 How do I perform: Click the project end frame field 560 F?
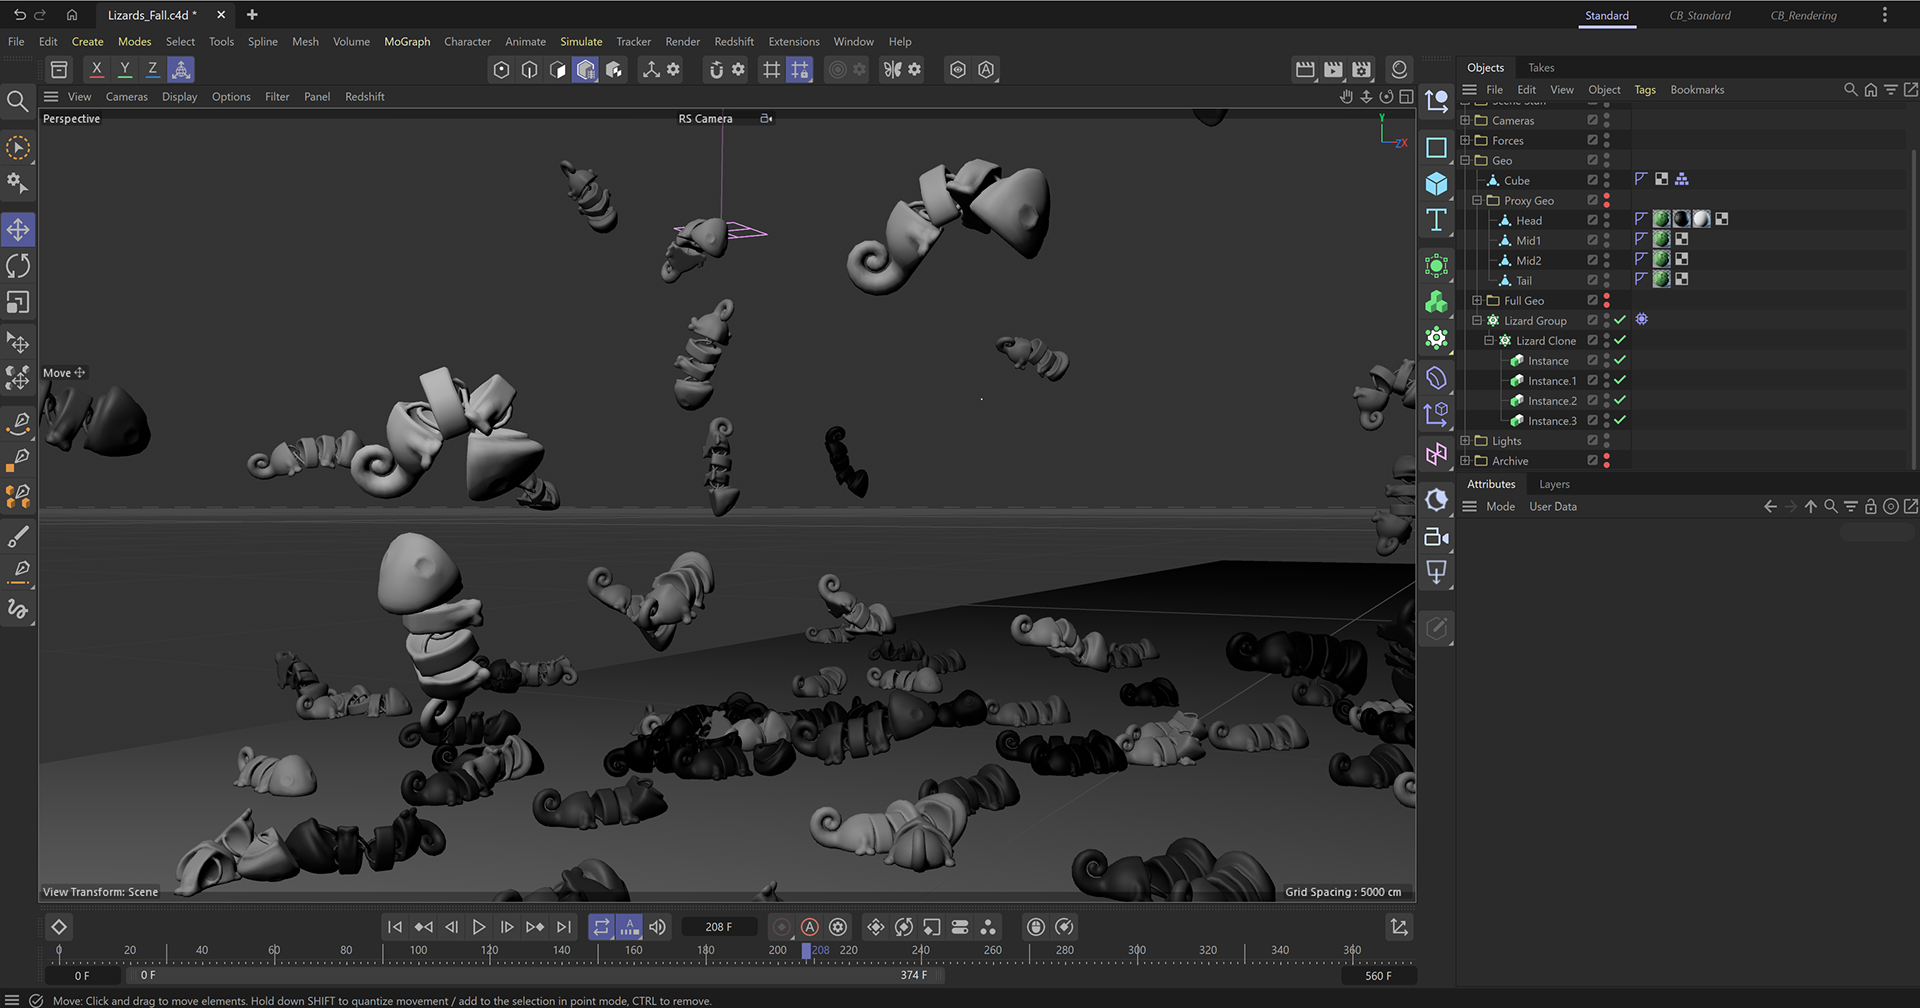click(x=1378, y=975)
